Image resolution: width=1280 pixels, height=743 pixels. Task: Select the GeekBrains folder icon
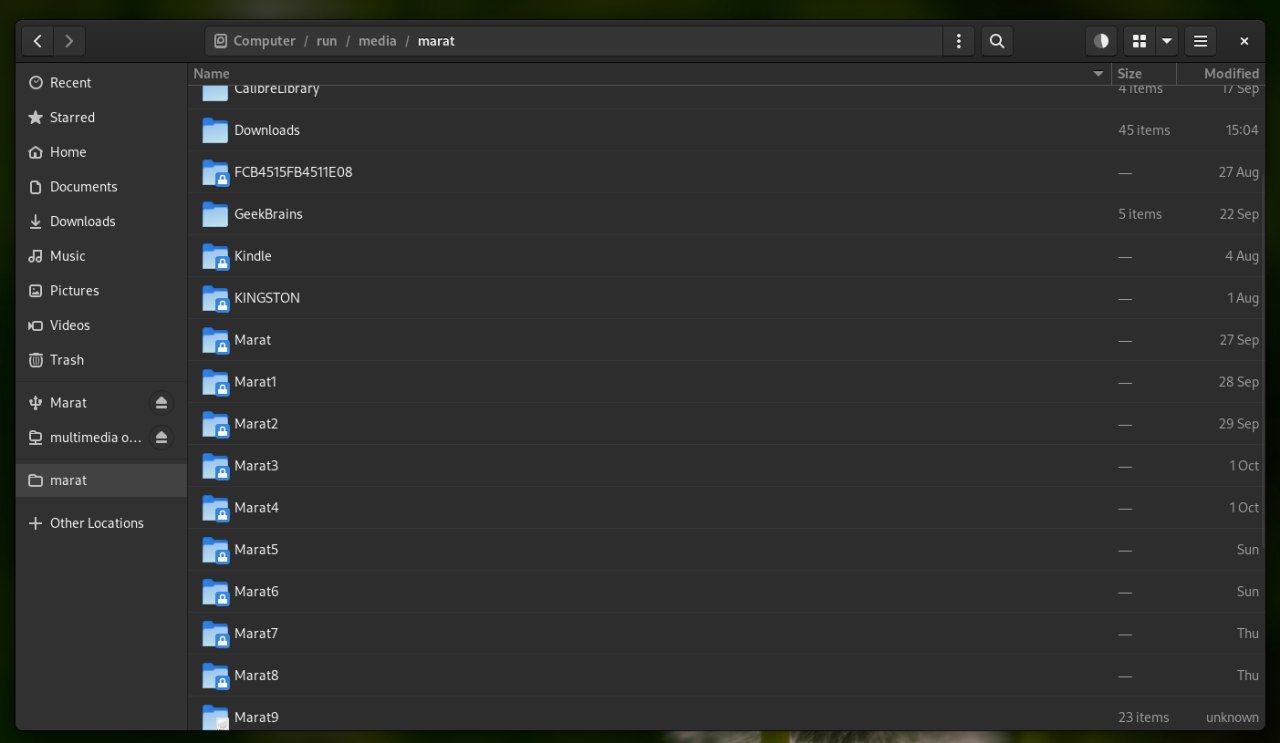point(215,215)
